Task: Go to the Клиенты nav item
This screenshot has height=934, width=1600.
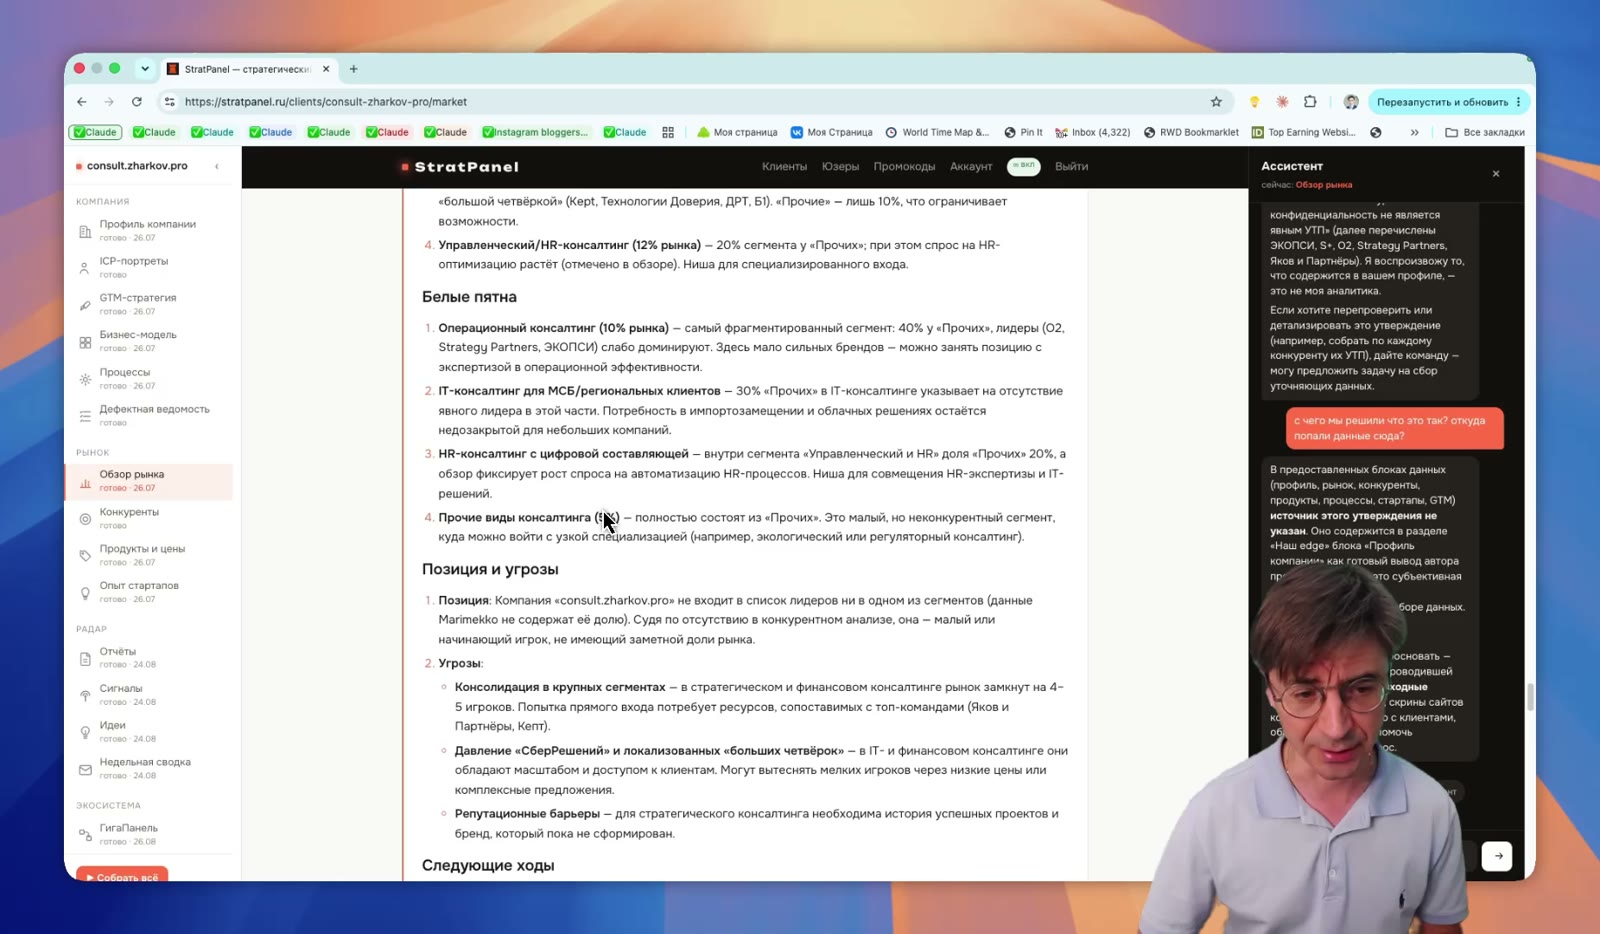Action: click(784, 167)
